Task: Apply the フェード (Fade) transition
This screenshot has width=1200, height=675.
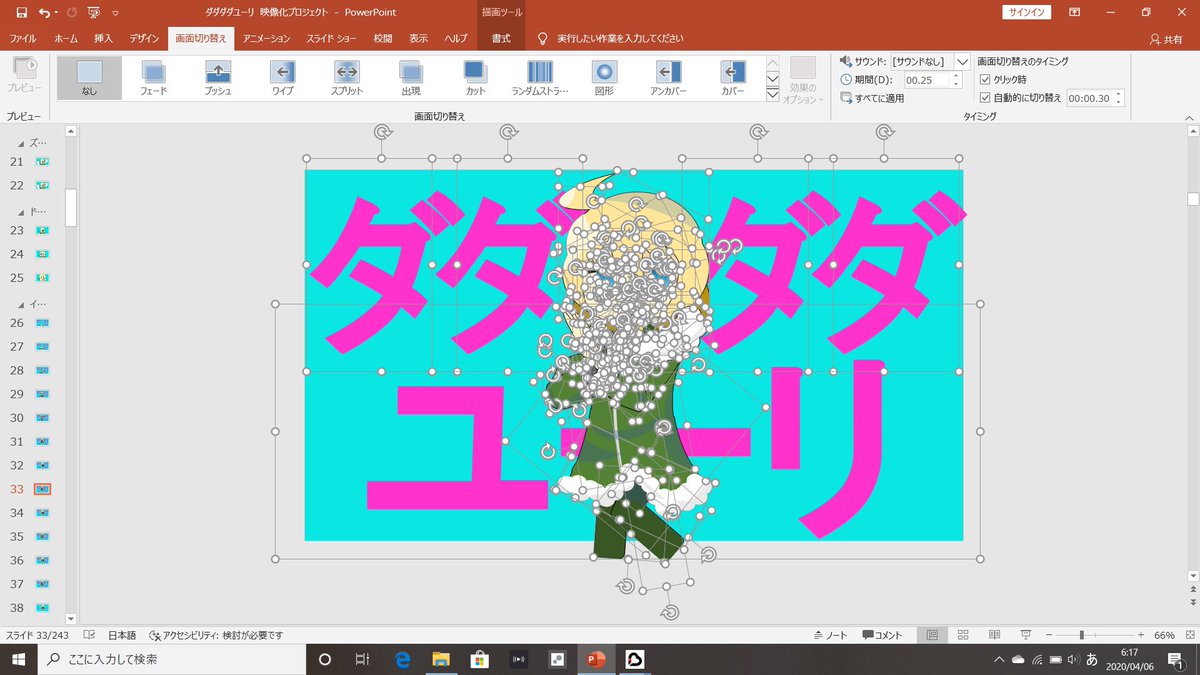Action: tap(153, 77)
